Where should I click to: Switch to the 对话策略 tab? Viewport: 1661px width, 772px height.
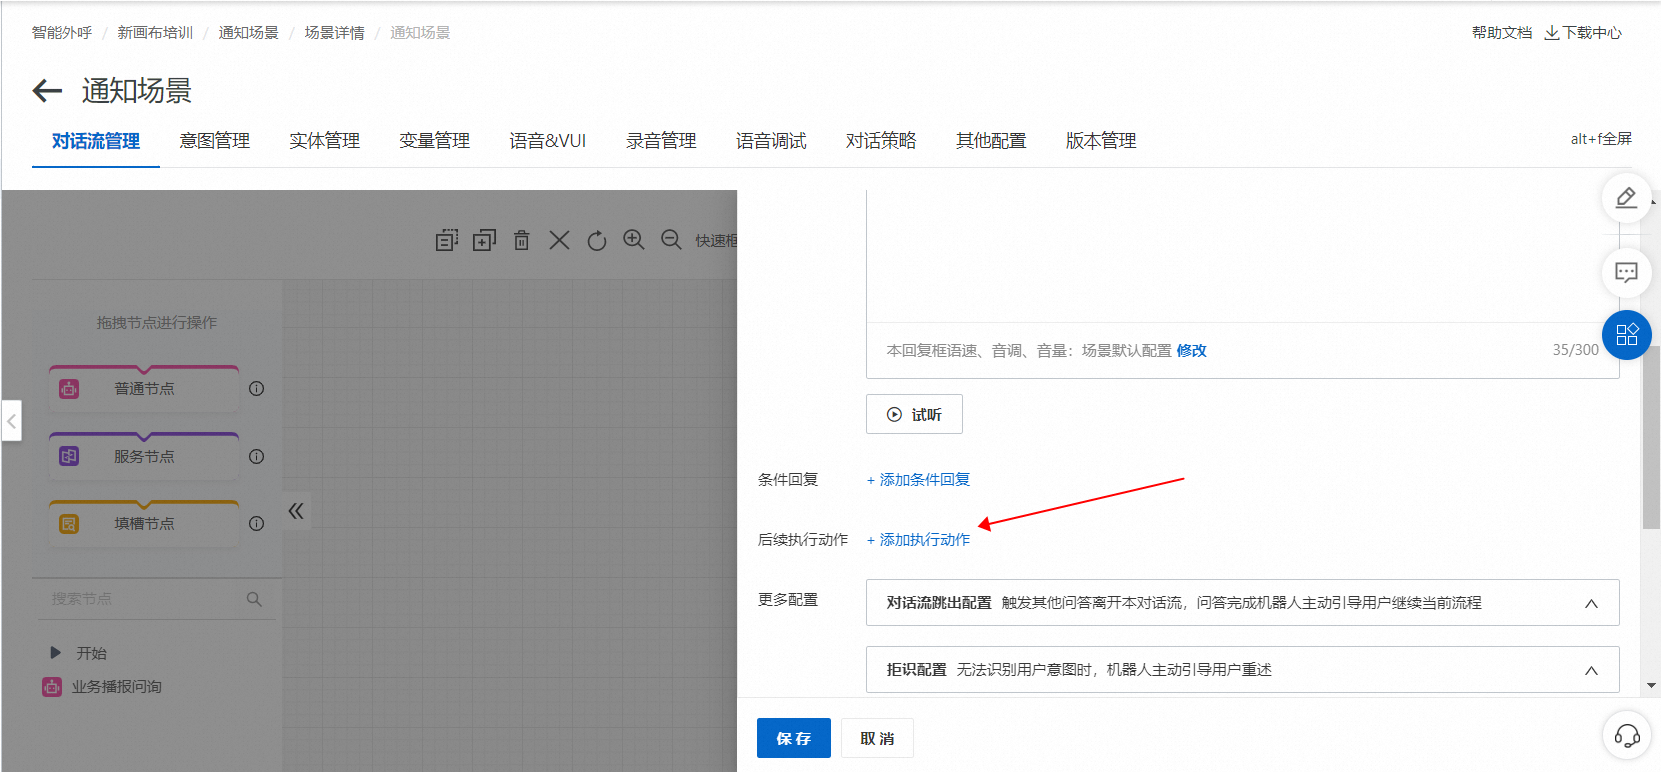[881, 141]
